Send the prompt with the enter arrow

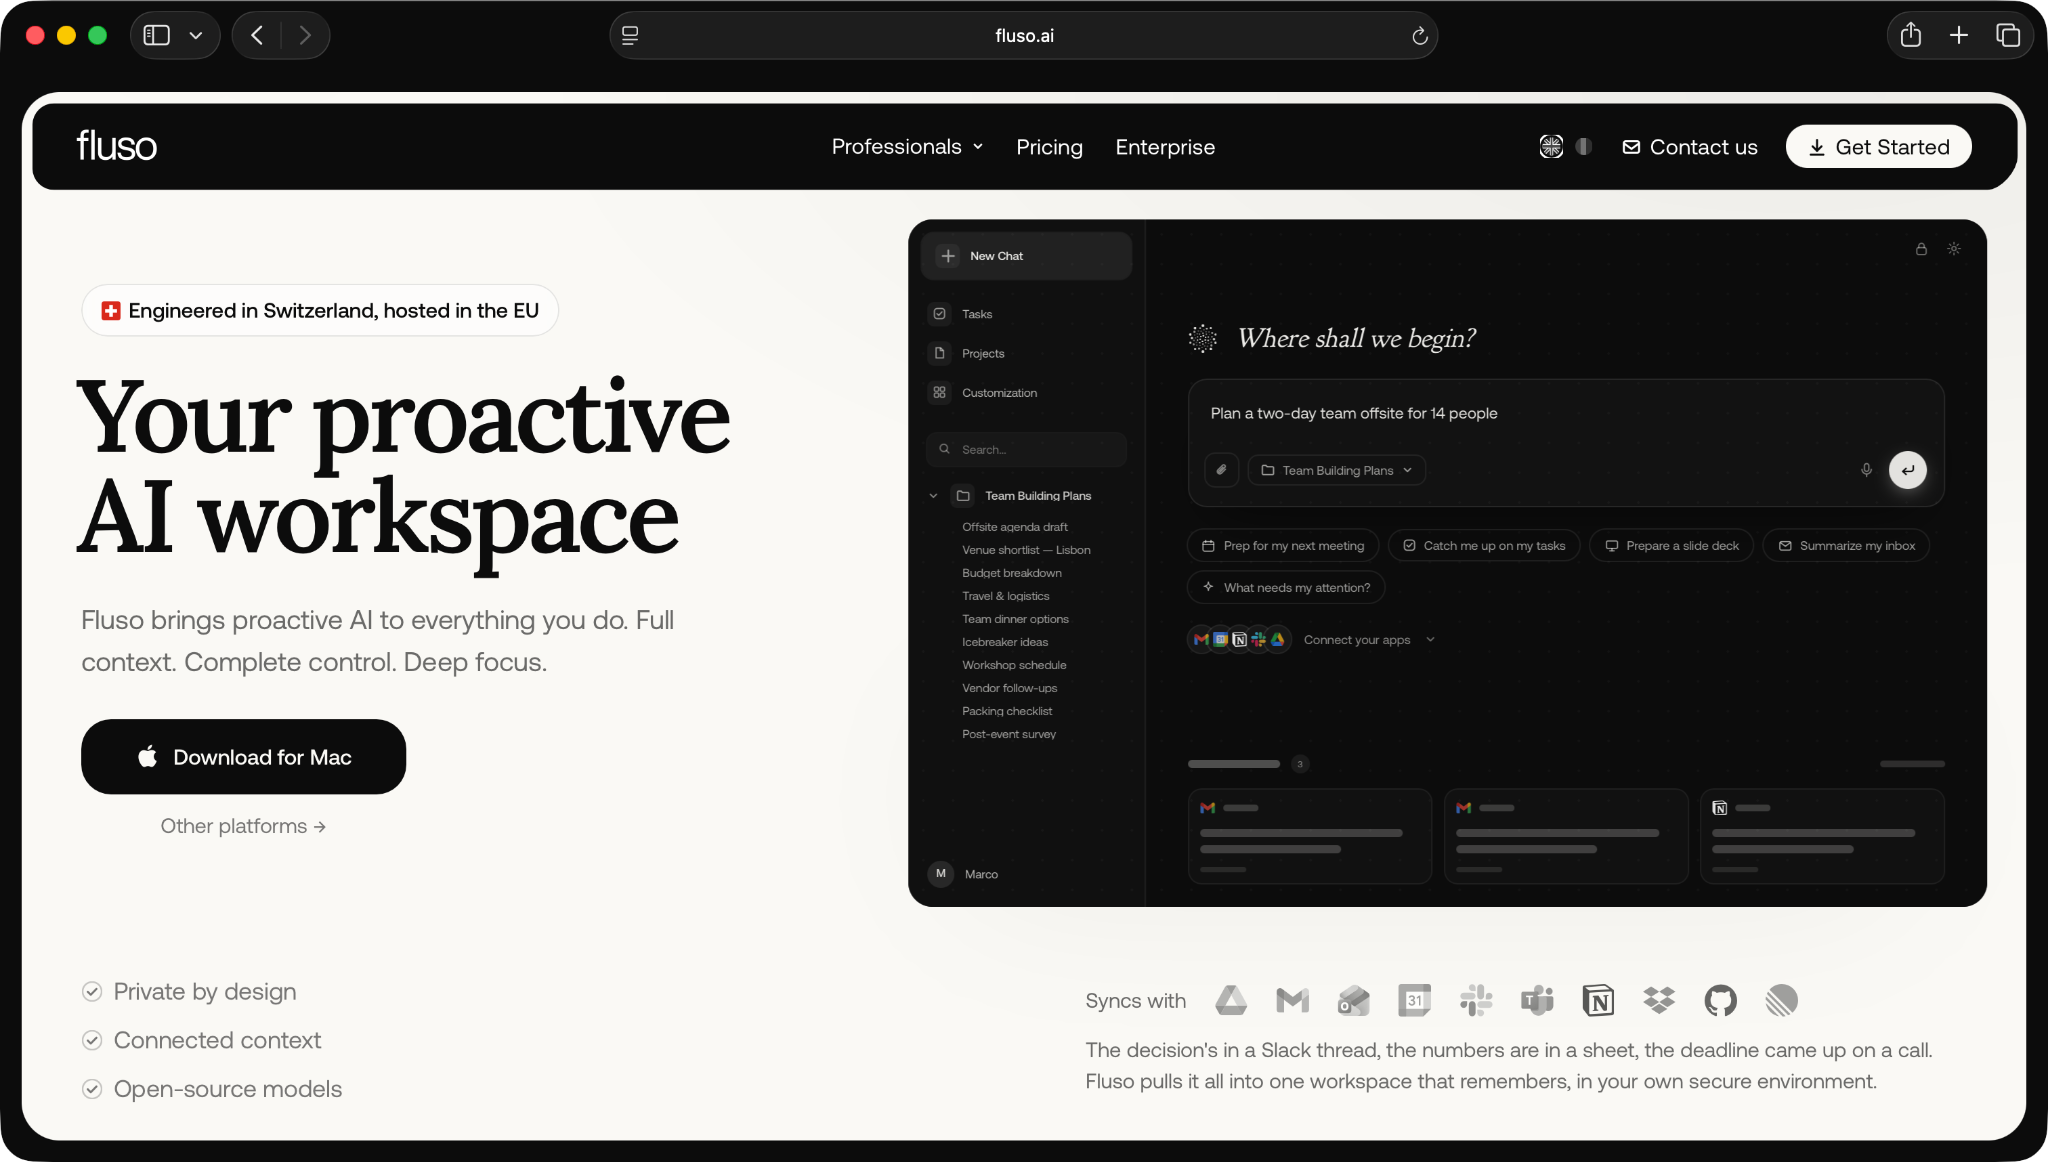click(1908, 470)
